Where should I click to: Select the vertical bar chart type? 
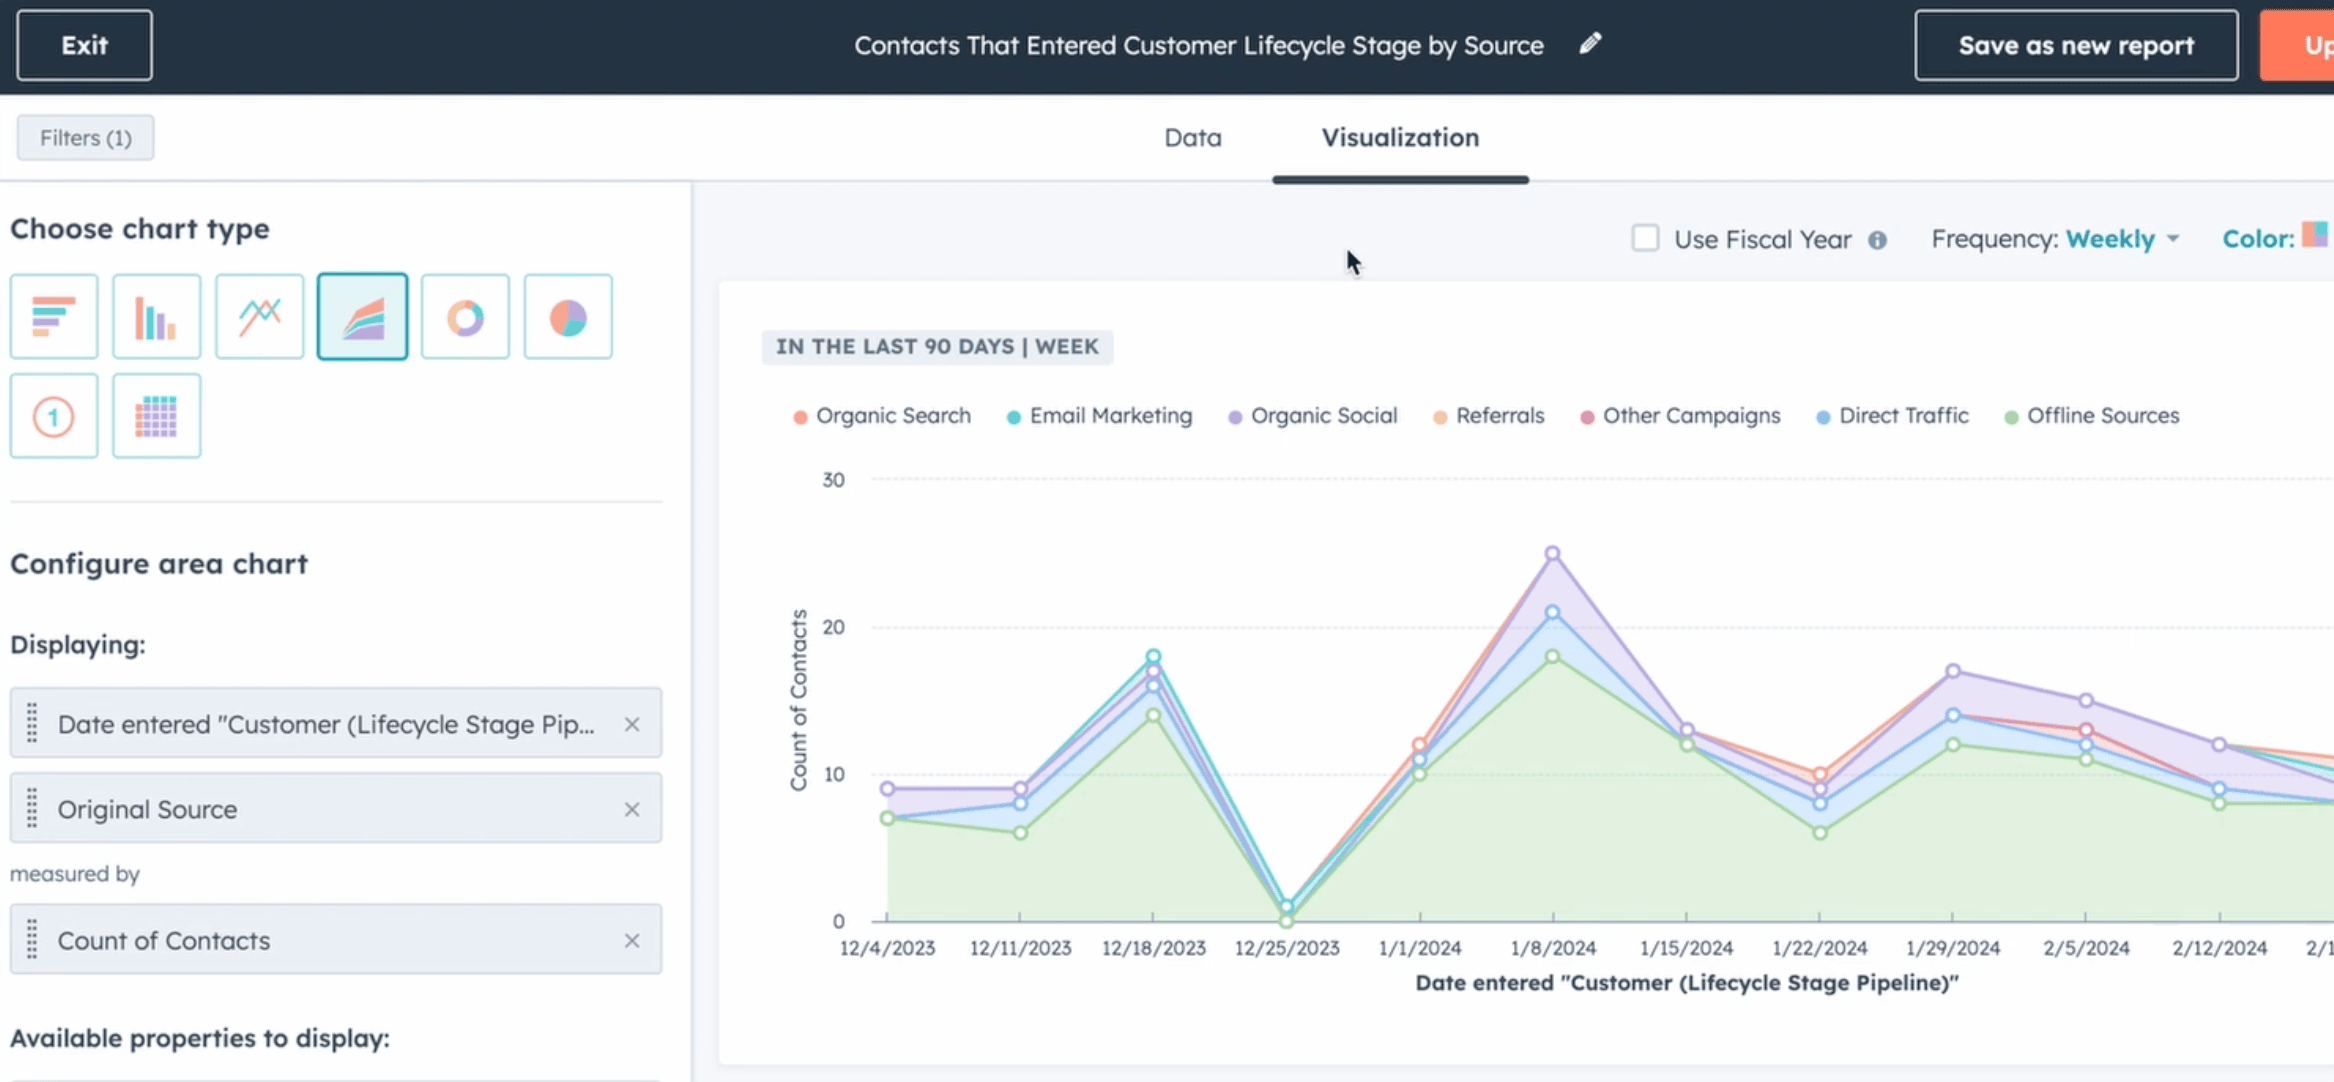point(156,316)
